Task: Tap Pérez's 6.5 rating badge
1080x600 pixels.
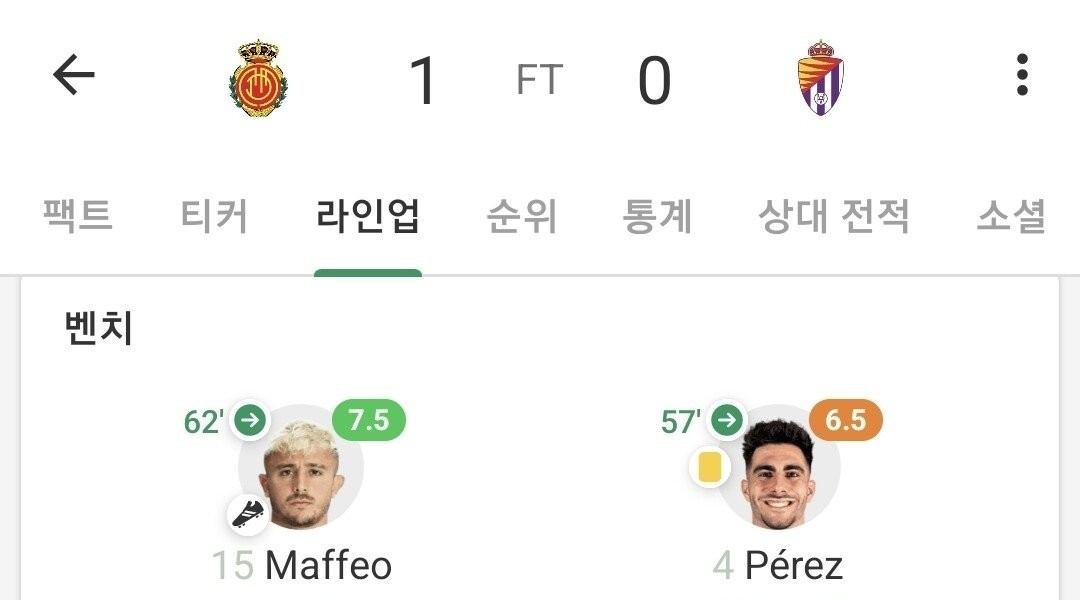Action: [845, 420]
